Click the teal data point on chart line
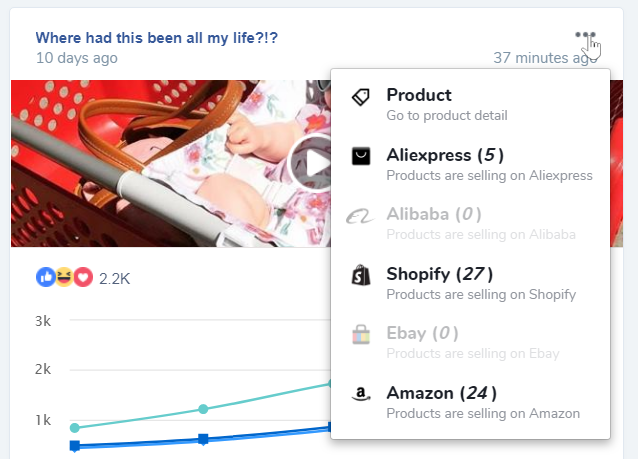 (203, 409)
